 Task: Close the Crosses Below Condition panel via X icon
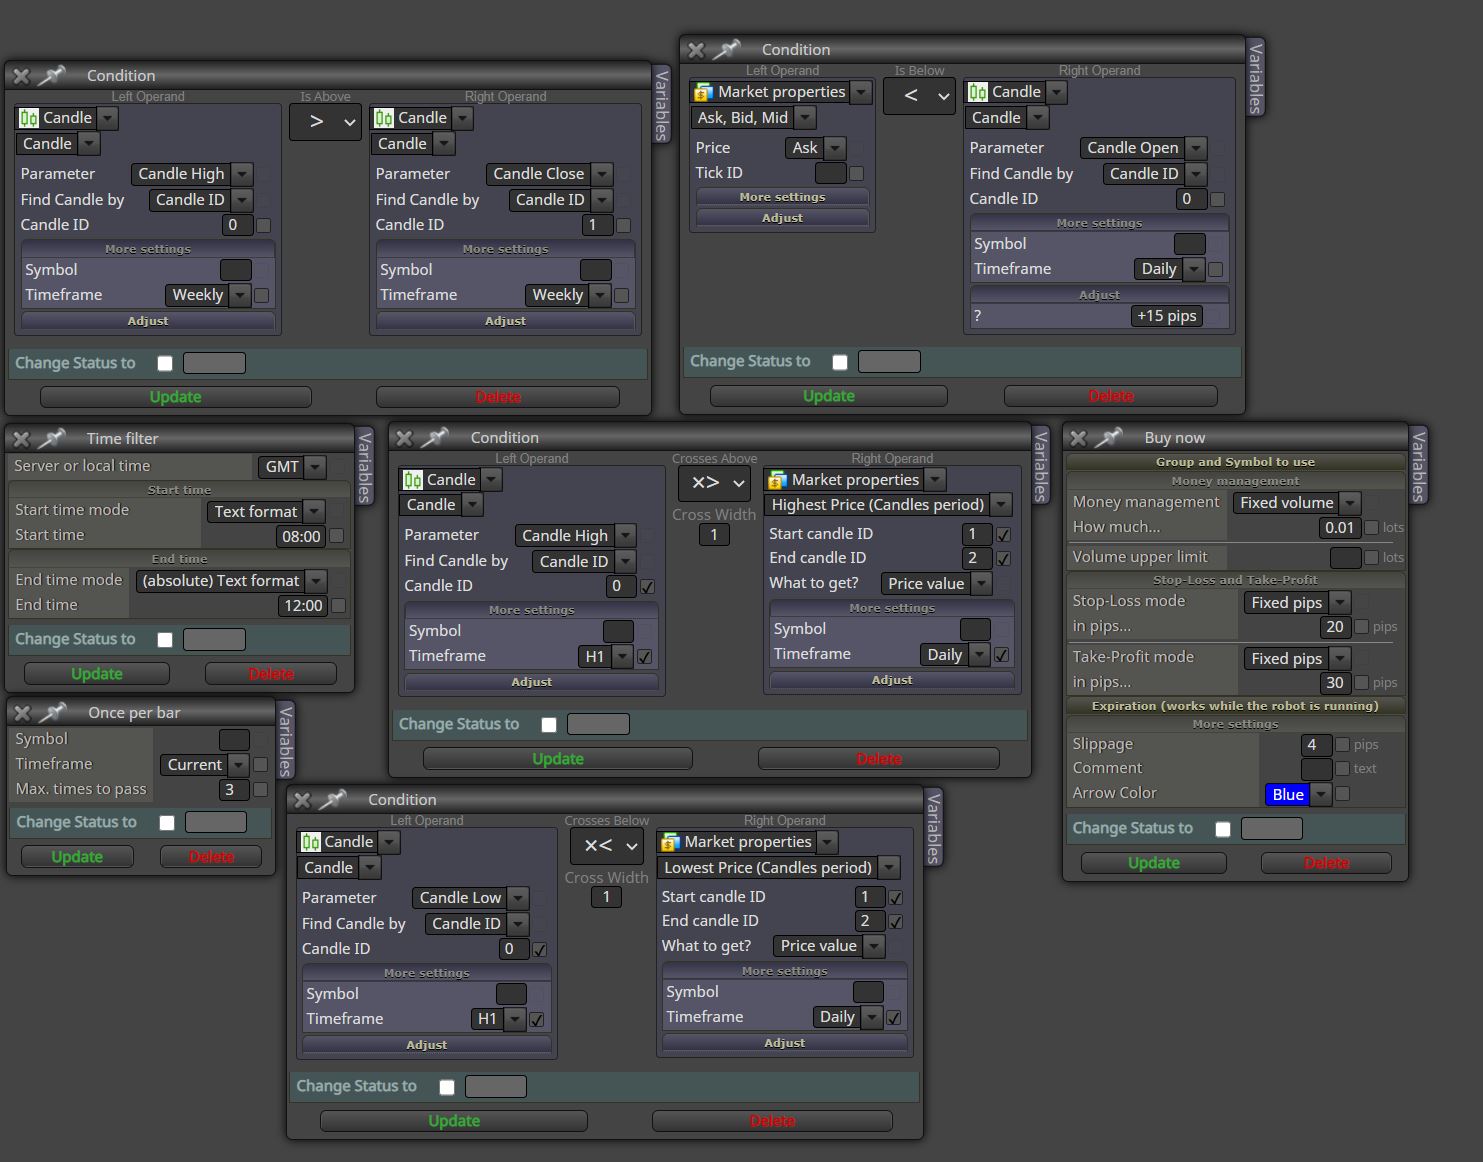[302, 800]
